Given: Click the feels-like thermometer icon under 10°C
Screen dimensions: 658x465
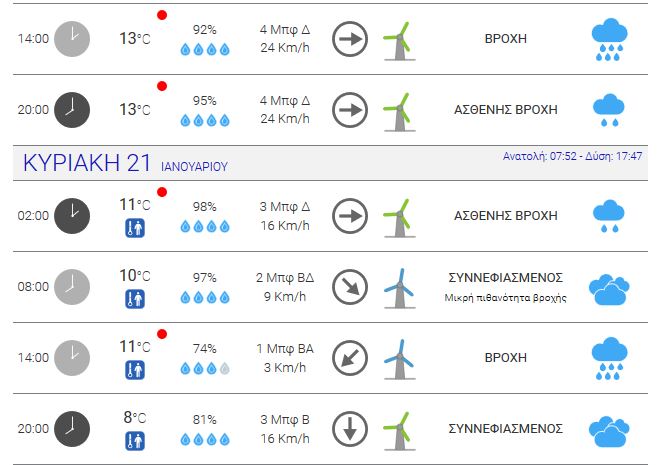Looking at the screenshot, I should click(x=135, y=299).
